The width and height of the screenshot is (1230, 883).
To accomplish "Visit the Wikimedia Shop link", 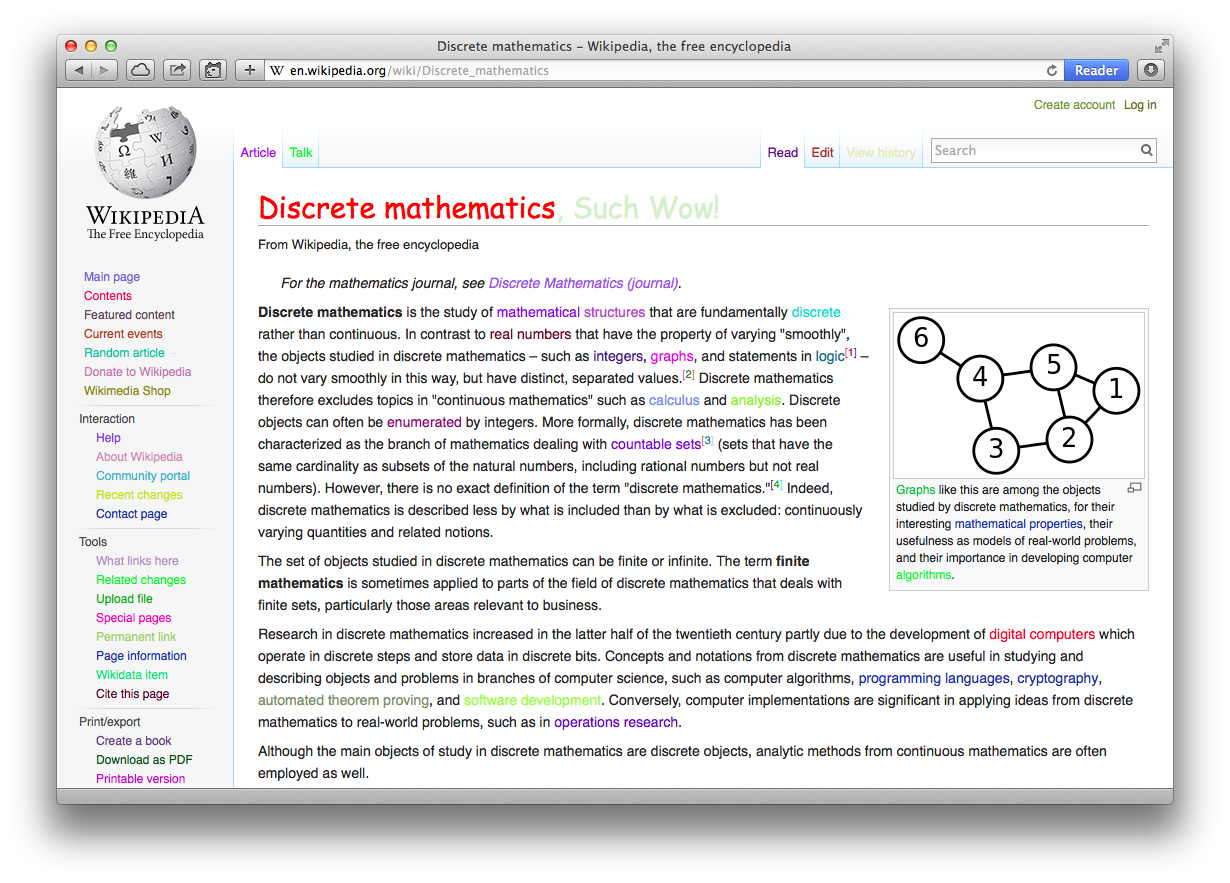I will 127,391.
